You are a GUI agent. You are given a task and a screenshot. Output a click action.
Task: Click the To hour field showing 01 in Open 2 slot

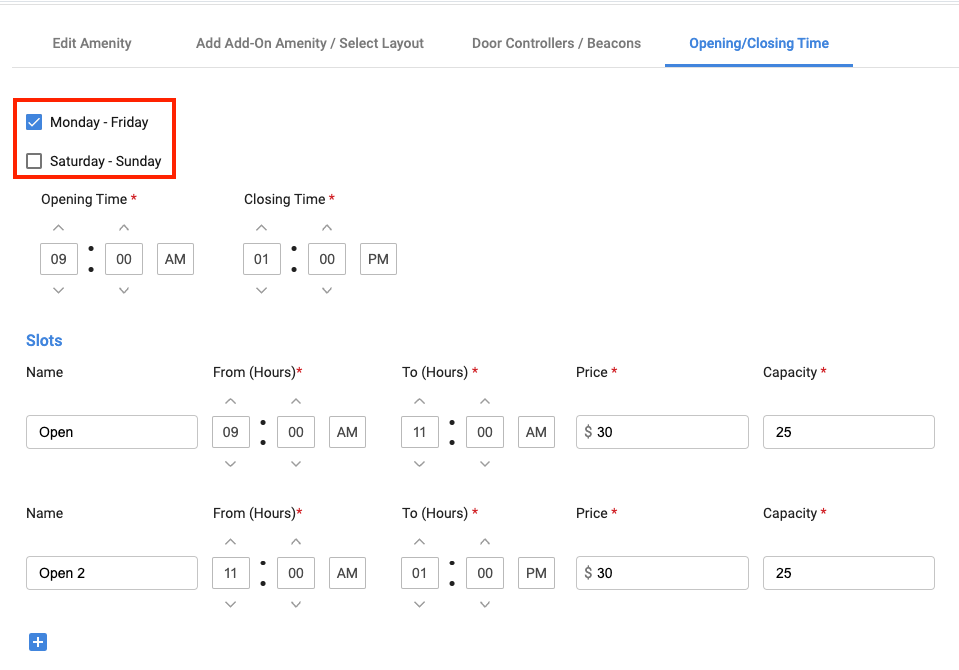[x=420, y=573]
